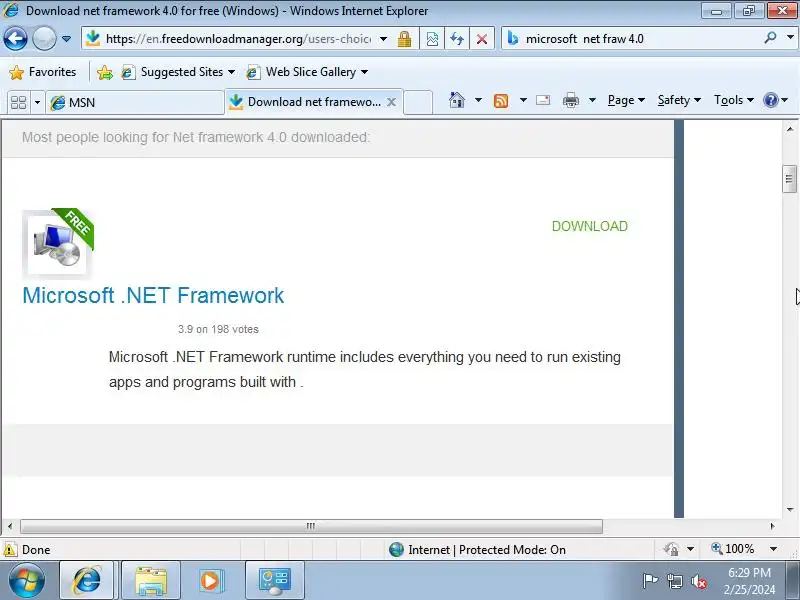Expand the zoom level dropdown arrow
Image resolution: width=800 pixels, height=600 pixels.
coord(773,549)
